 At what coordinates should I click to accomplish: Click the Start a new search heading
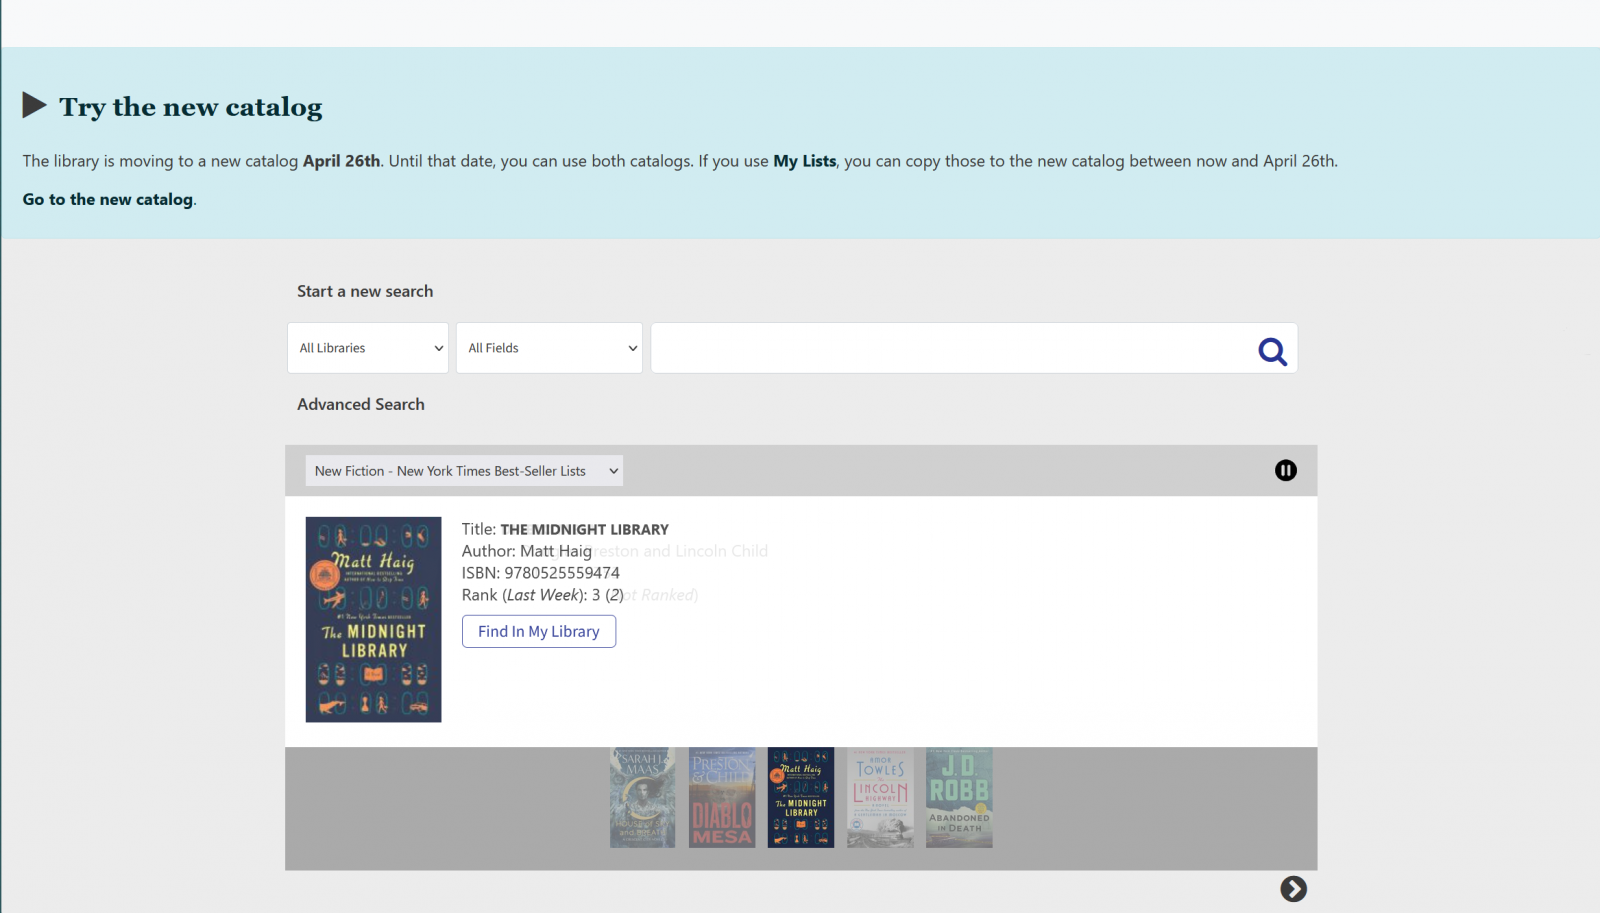coord(365,291)
